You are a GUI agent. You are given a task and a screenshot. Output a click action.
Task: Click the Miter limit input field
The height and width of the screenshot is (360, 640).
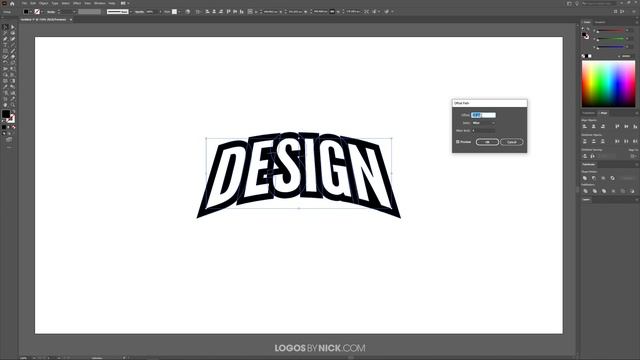point(484,131)
